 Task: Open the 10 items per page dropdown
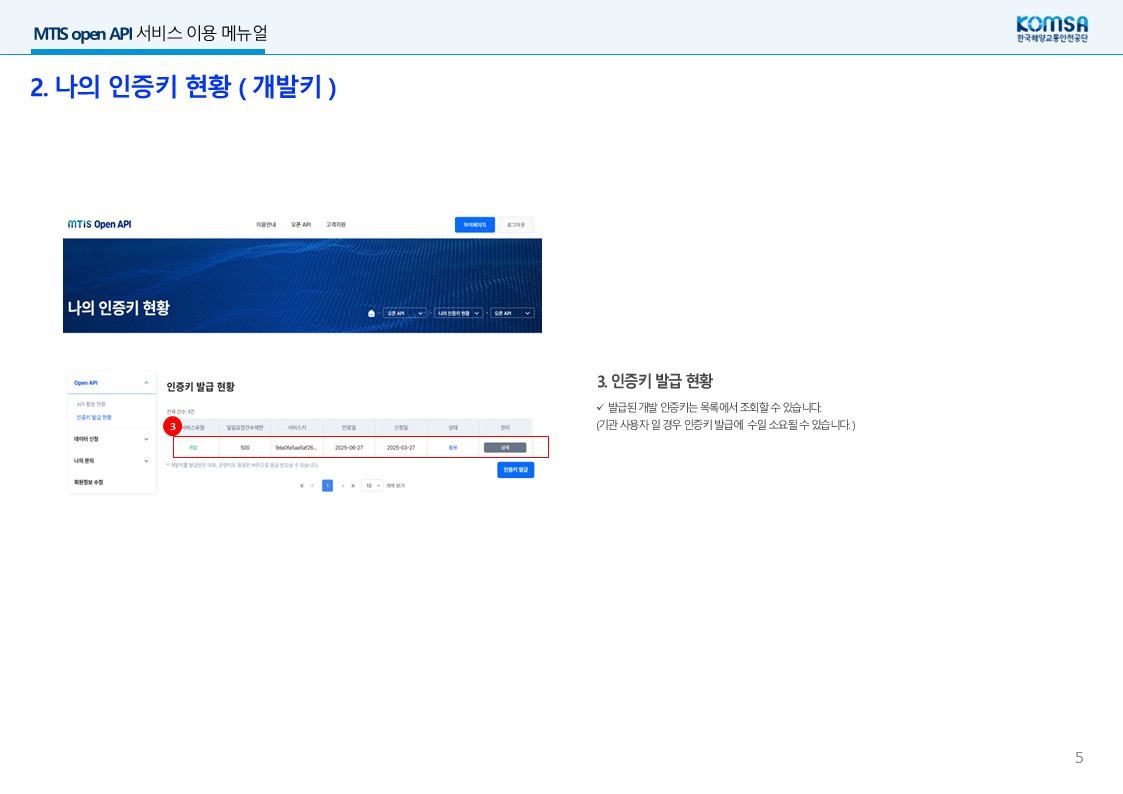(372, 485)
